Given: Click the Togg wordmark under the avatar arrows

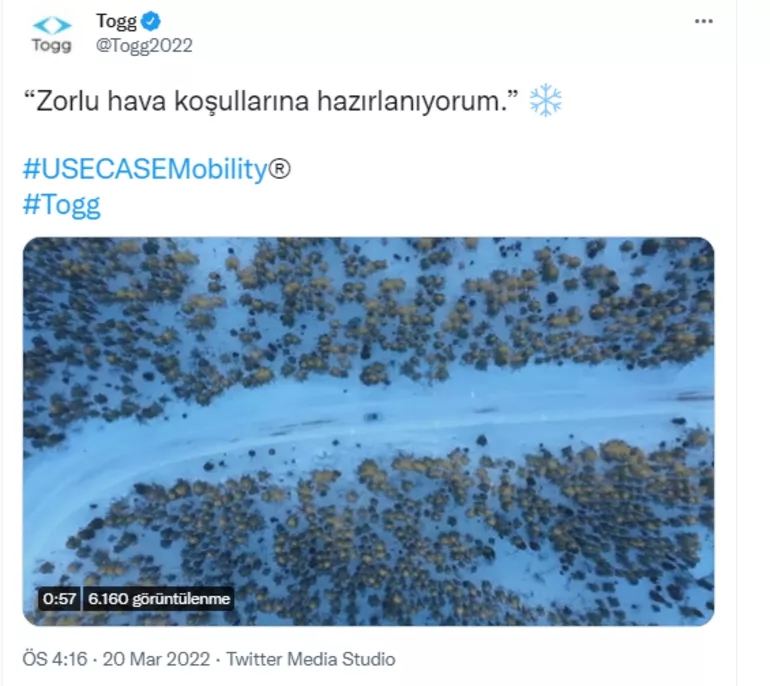Looking at the screenshot, I should pyautogui.click(x=52, y=46).
